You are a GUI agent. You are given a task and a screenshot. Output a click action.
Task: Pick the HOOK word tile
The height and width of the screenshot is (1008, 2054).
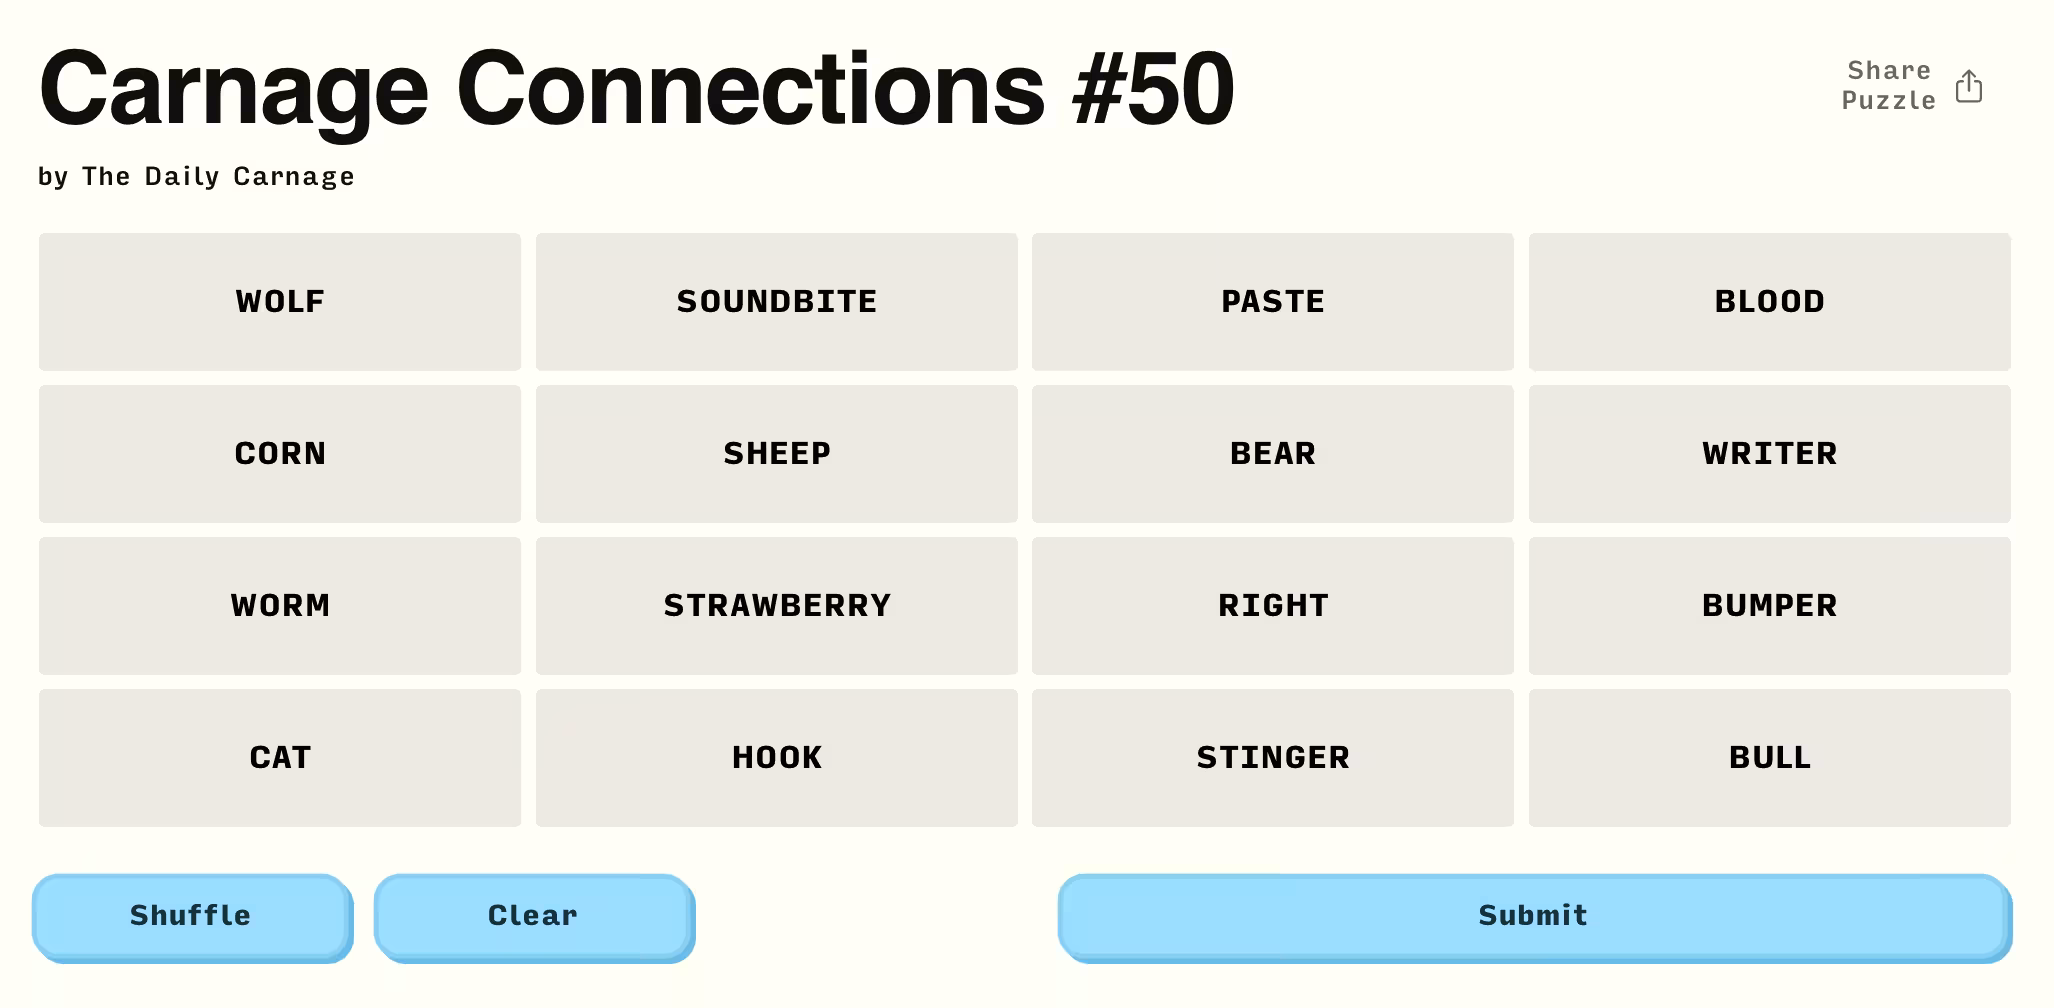[x=776, y=758]
